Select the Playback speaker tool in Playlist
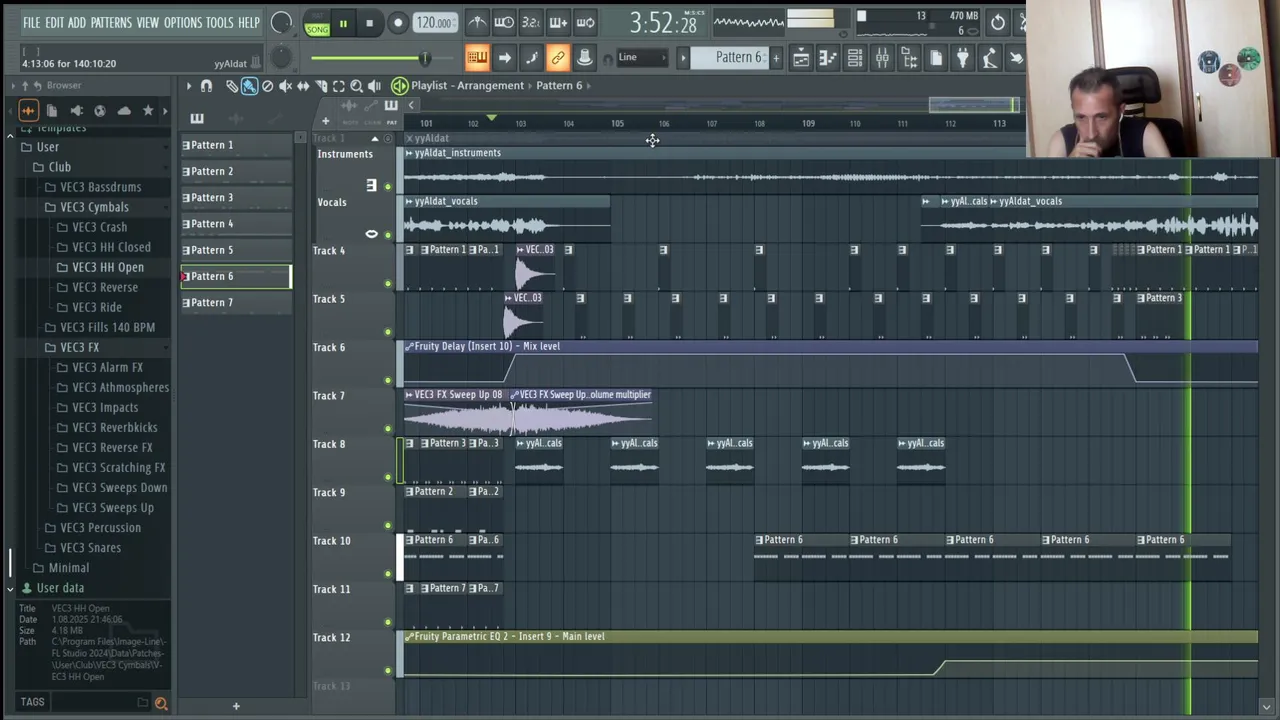The height and width of the screenshot is (720, 1280). [374, 86]
